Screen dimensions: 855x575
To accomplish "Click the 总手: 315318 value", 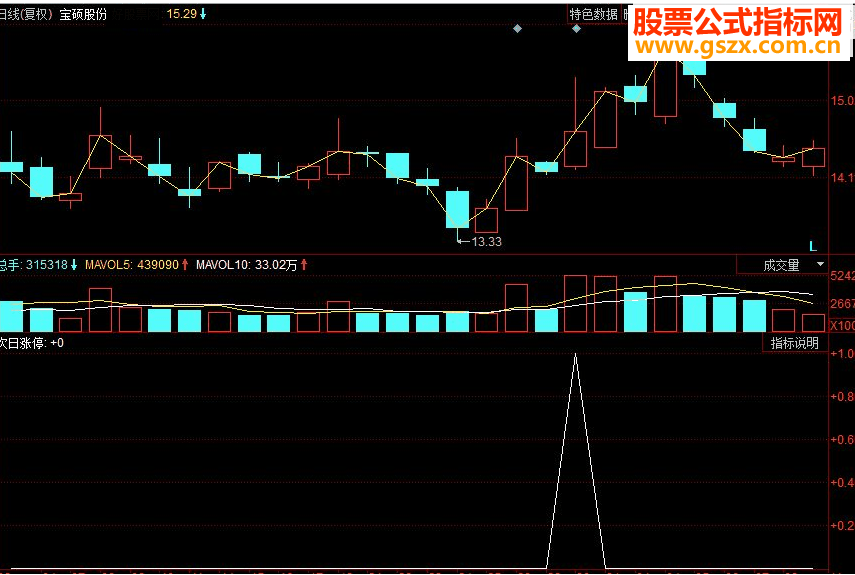I will [38, 265].
